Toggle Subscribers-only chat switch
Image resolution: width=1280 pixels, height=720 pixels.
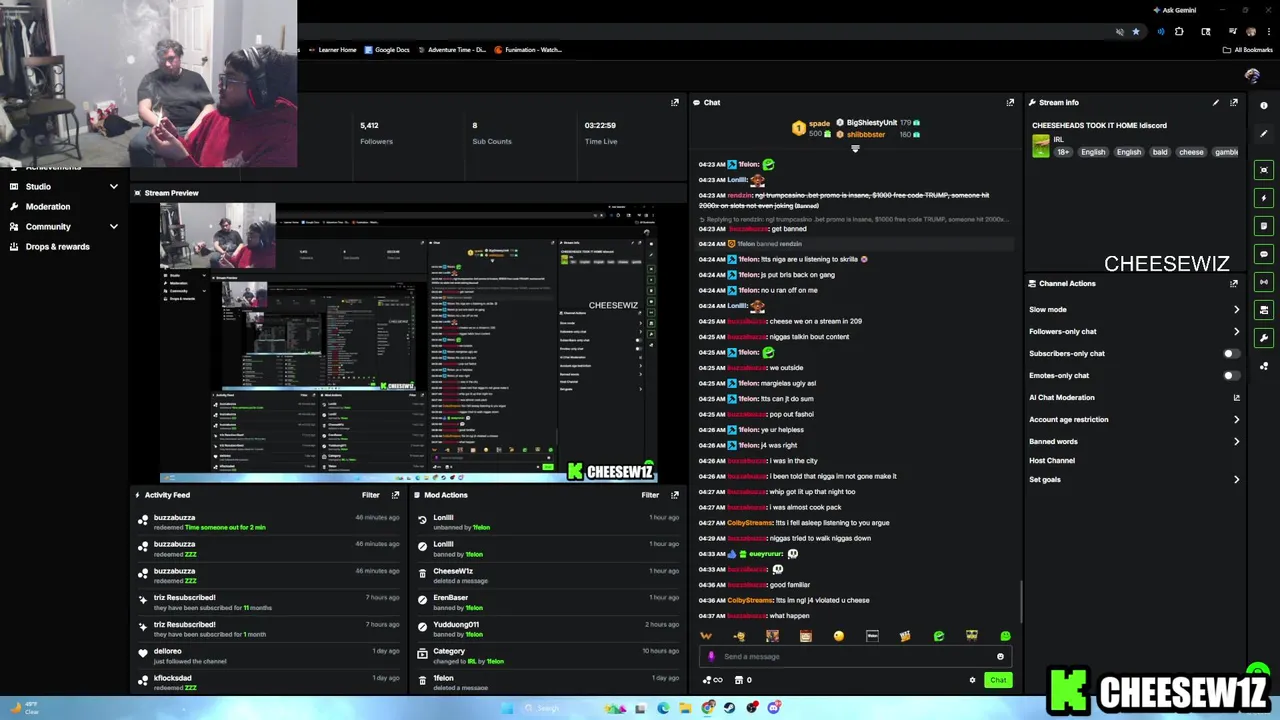click(1231, 354)
